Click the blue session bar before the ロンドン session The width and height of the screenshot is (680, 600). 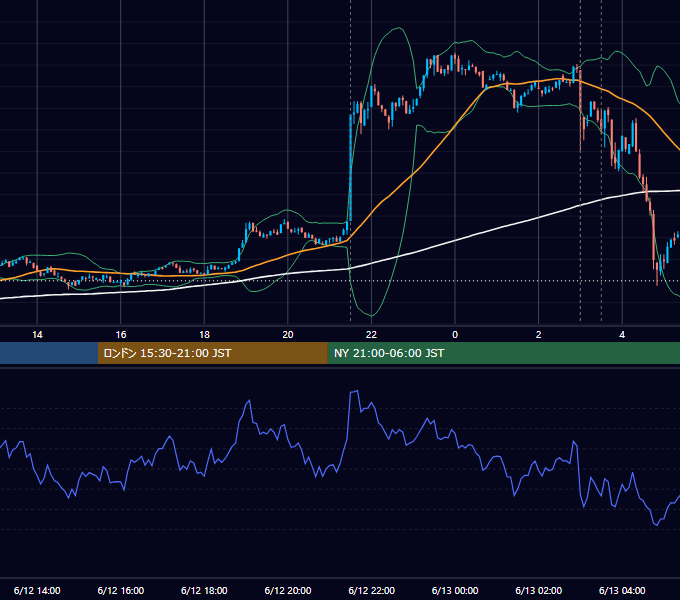pyautogui.click(x=49, y=353)
